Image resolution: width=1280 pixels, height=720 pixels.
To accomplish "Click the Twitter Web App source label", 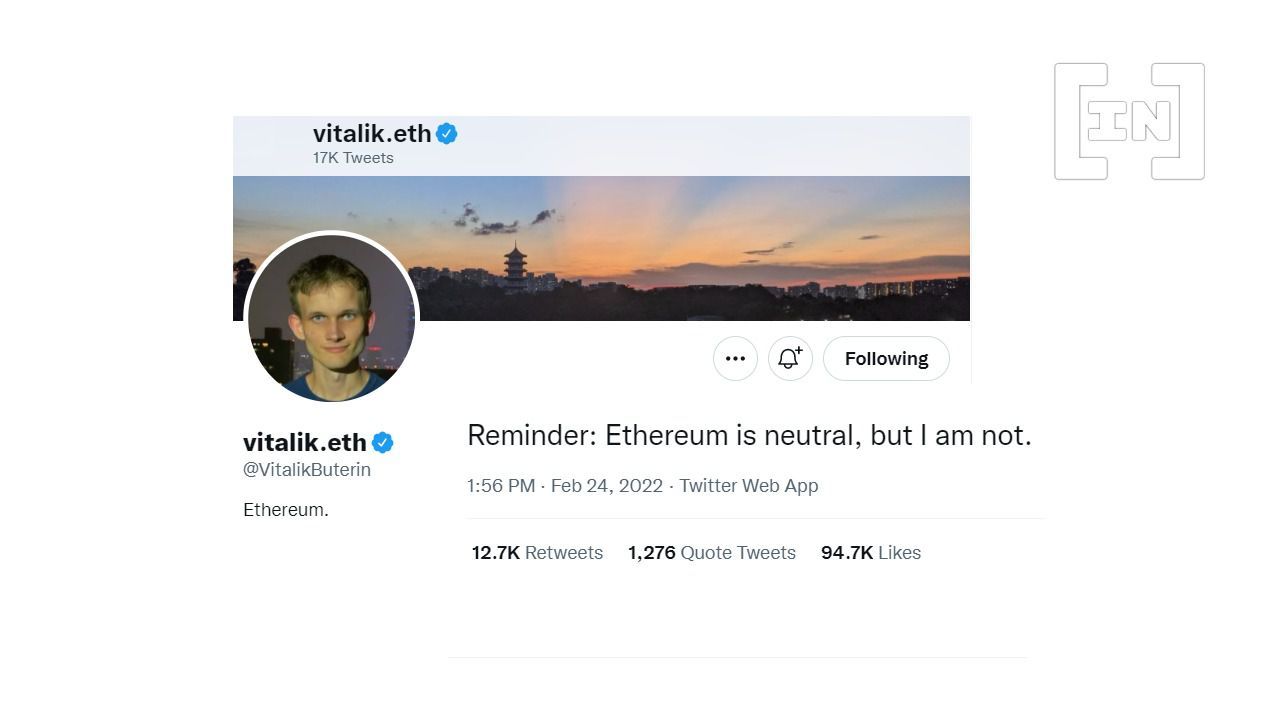I will click(748, 486).
